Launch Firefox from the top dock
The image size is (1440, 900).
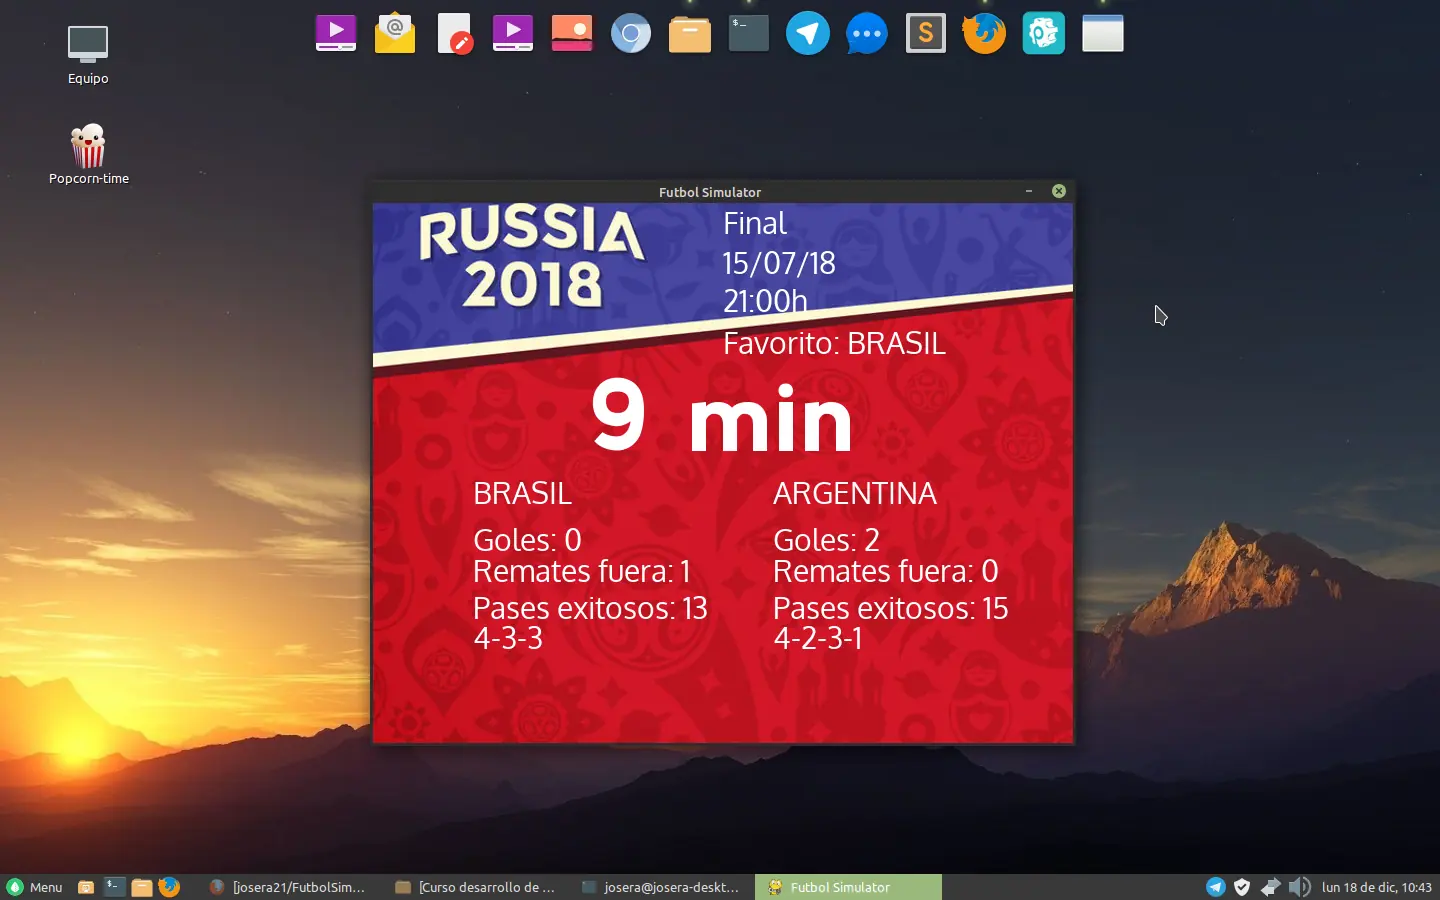click(x=985, y=34)
